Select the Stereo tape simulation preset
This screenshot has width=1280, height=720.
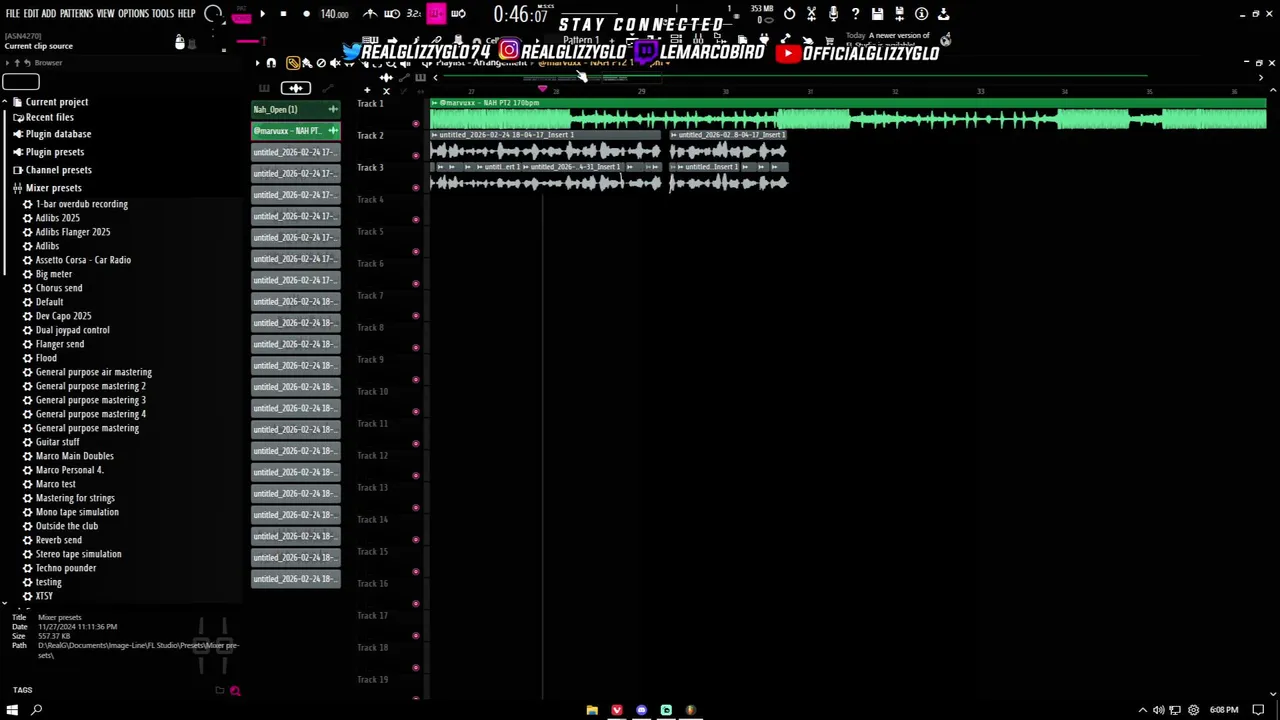[78, 554]
